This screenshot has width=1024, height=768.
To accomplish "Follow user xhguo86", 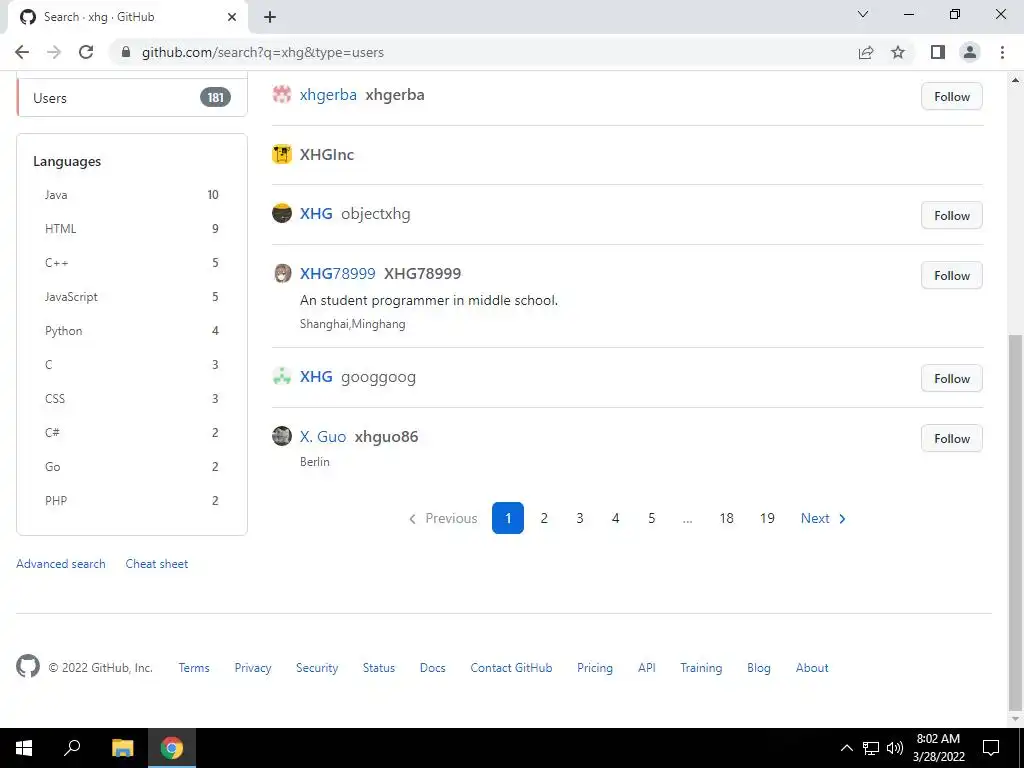I will click(952, 438).
